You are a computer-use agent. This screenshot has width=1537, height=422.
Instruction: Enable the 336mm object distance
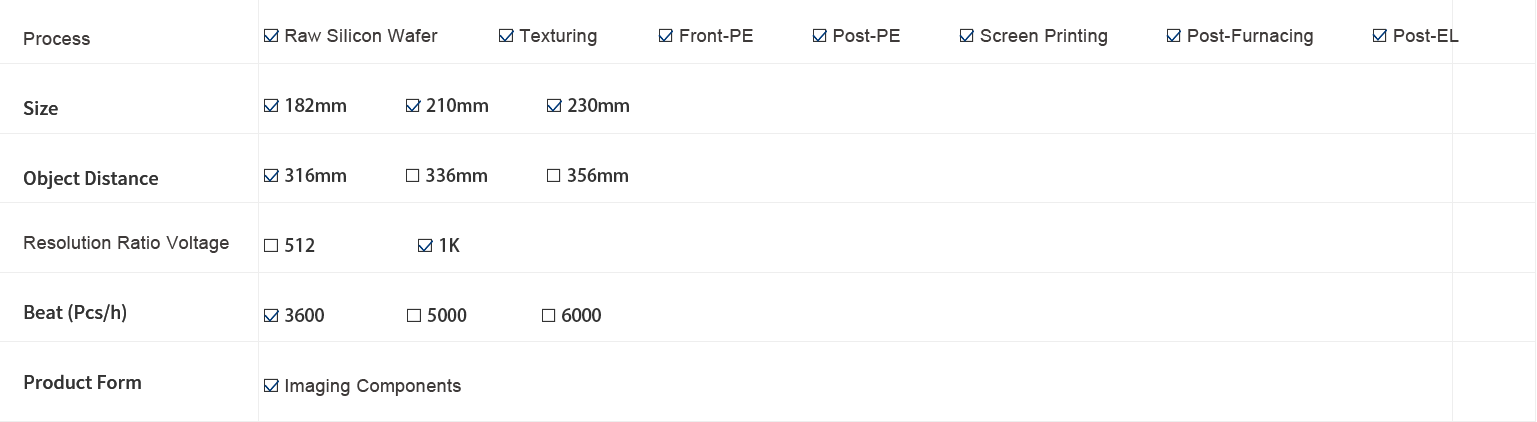[x=413, y=176]
